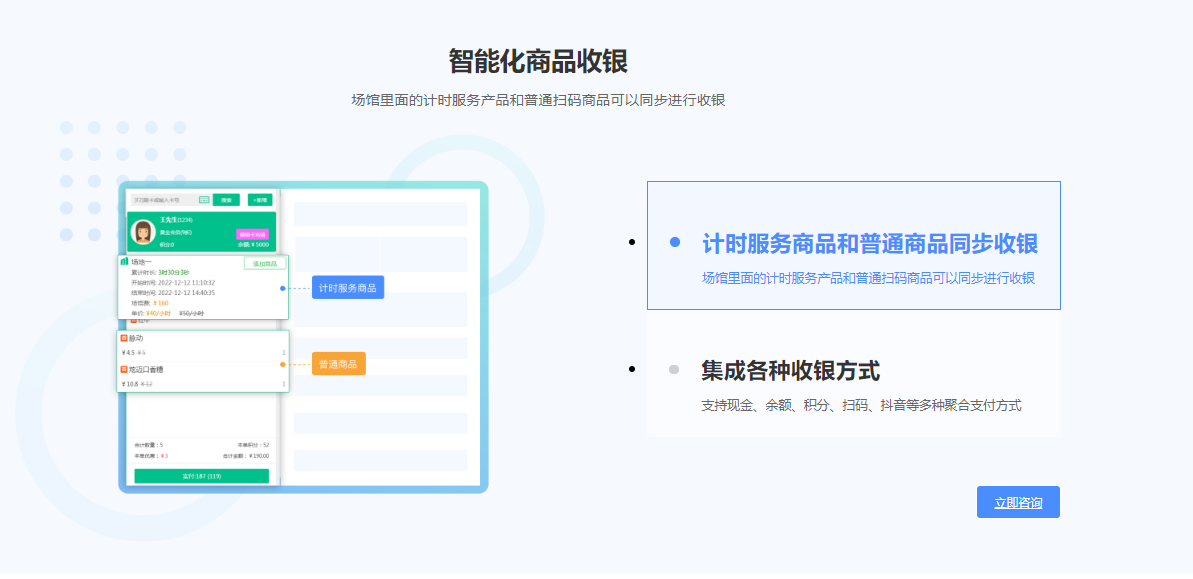Click the red product icon beside 脉动
Viewport: 1193px width, 579px height.
click(124, 338)
